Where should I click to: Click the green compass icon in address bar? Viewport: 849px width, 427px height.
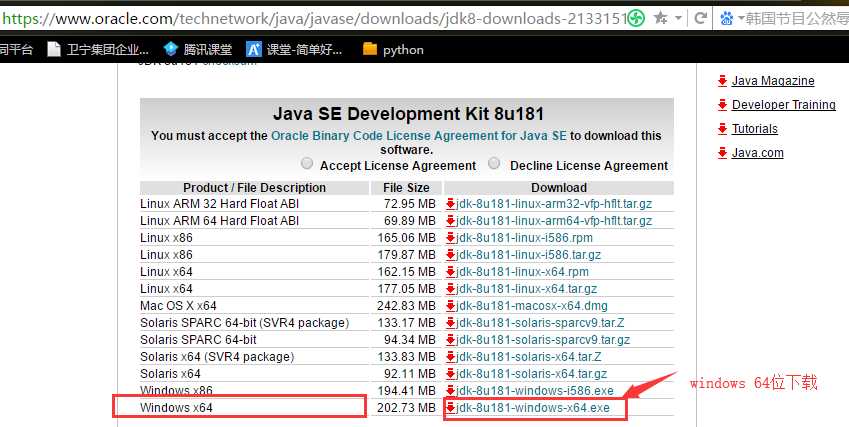click(x=636, y=19)
